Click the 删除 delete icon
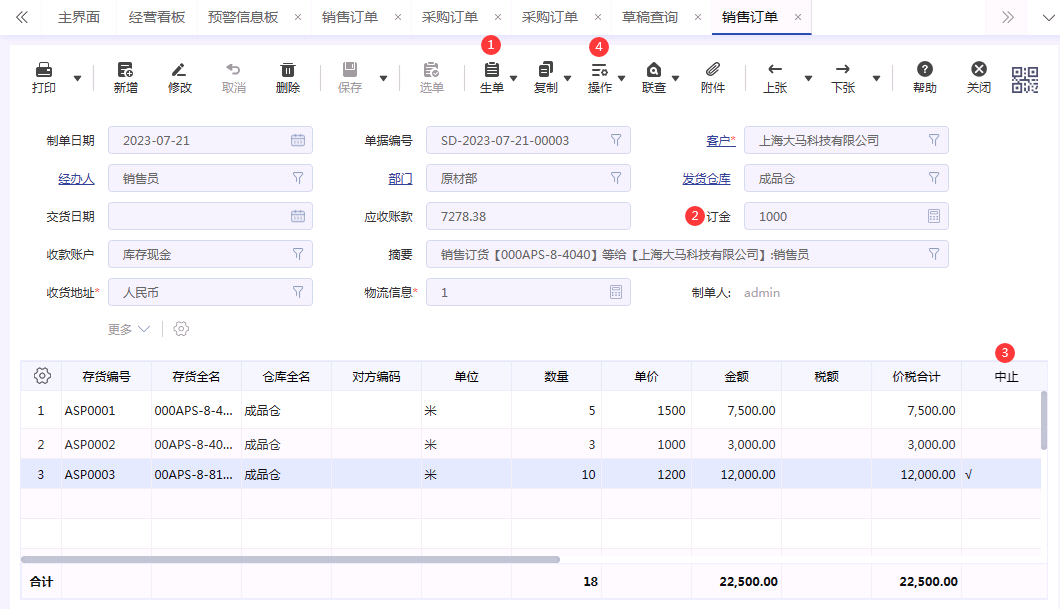The image size is (1060, 609). [x=289, y=70]
